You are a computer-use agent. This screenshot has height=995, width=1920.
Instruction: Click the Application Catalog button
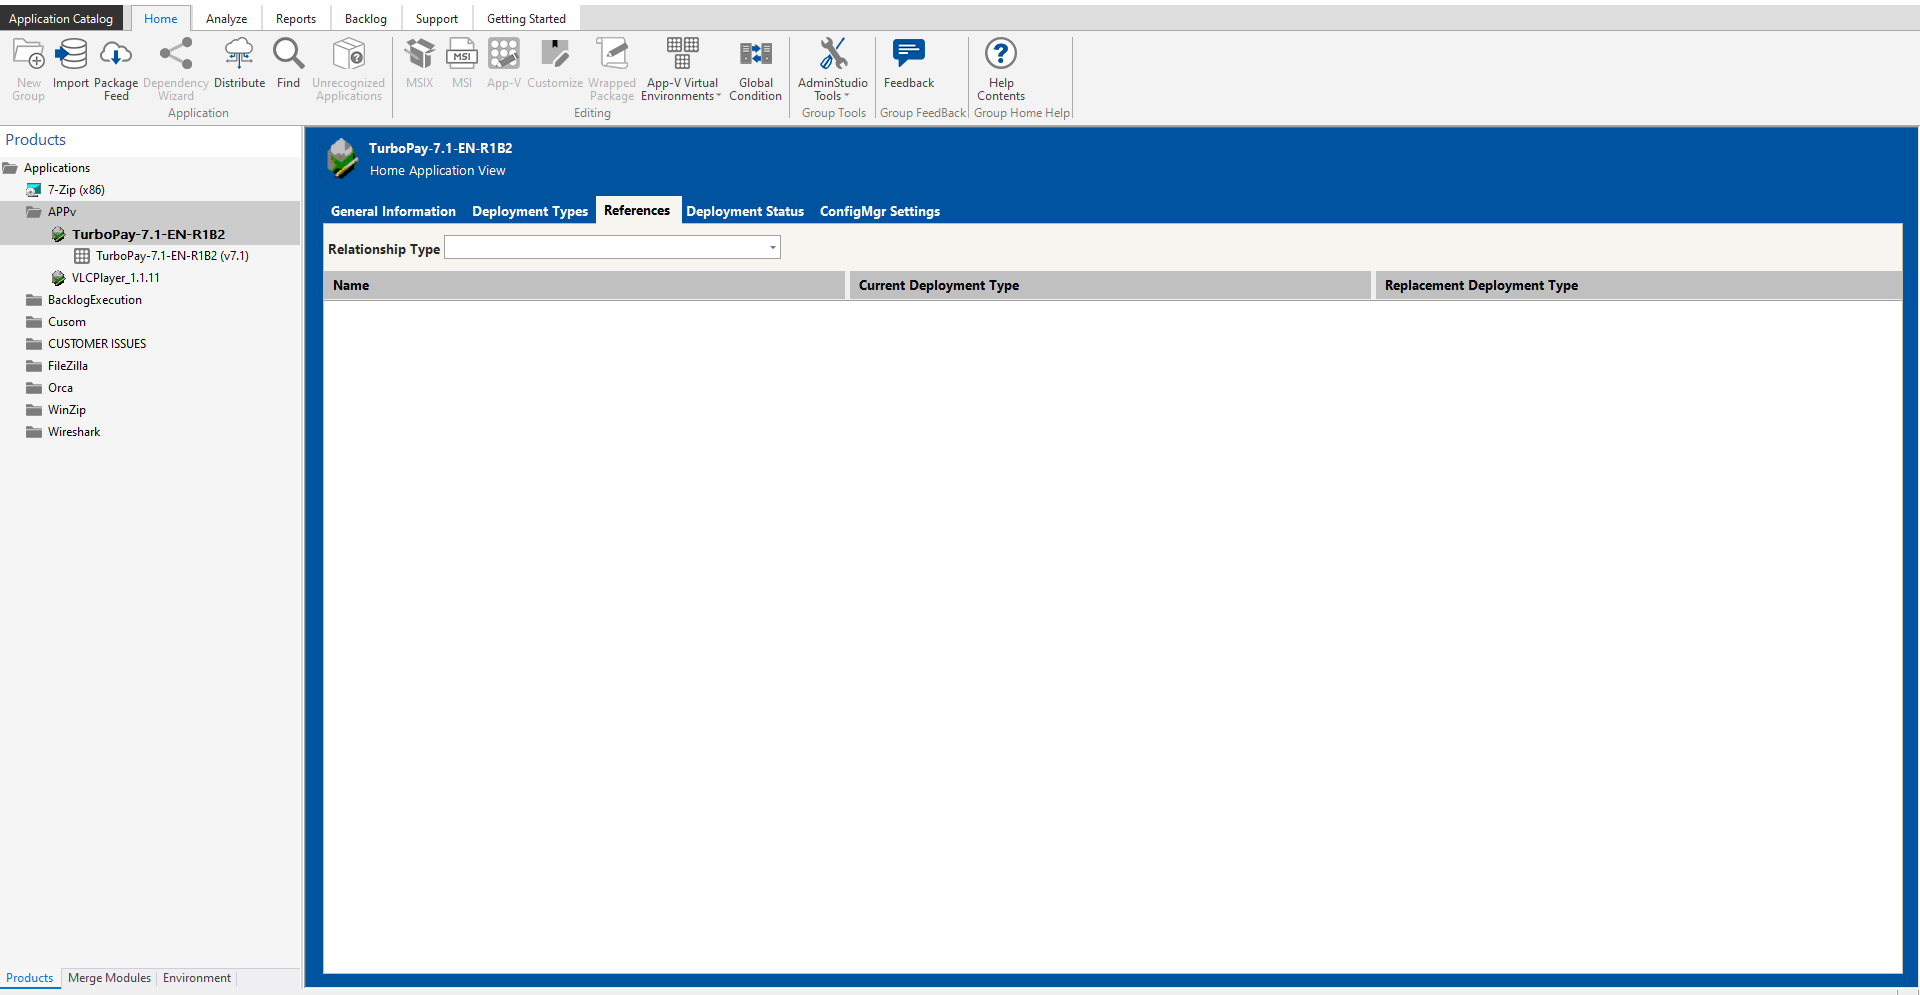point(61,19)
